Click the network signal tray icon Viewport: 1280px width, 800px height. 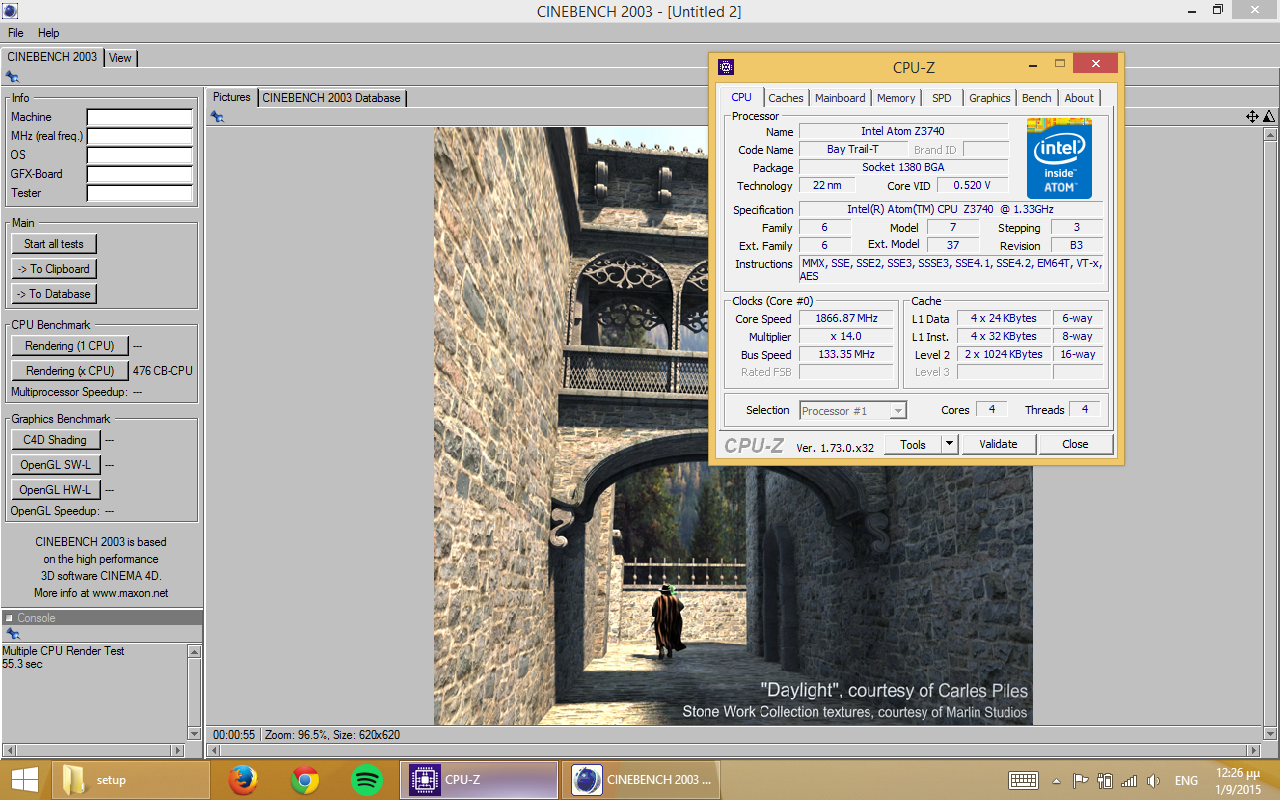(x=1130, y=781)
